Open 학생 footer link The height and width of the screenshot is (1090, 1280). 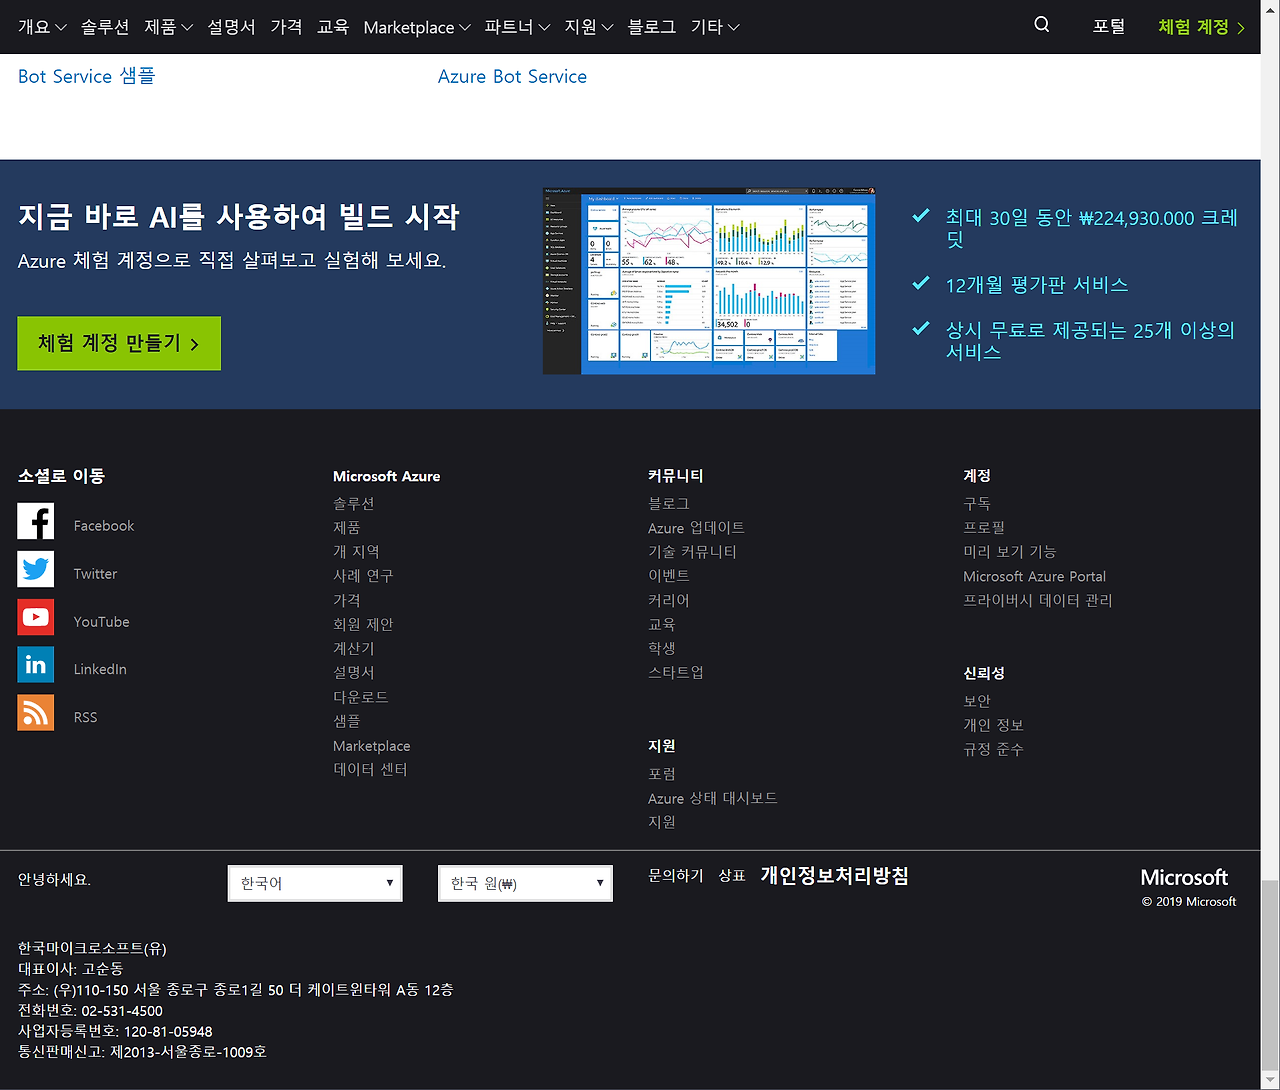click(x=662, y=648)
